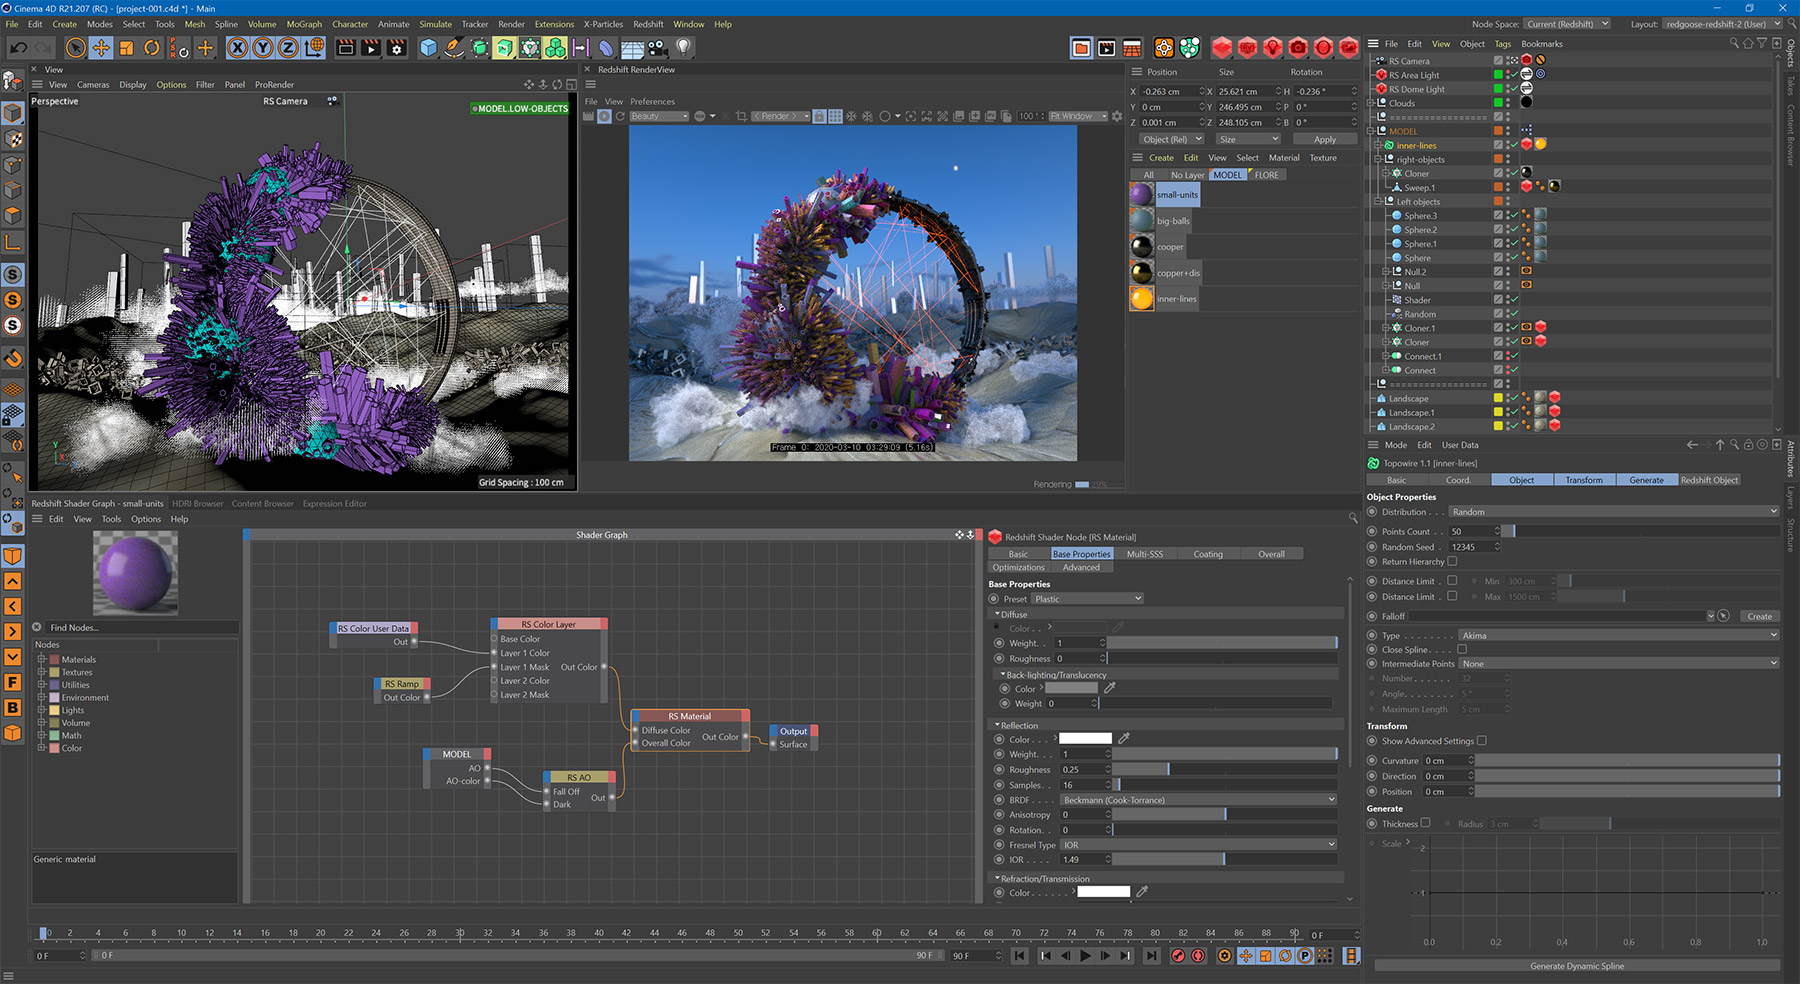
Task: Switch to the Multi-SSS tab
Action: [x=1144, y=554]
